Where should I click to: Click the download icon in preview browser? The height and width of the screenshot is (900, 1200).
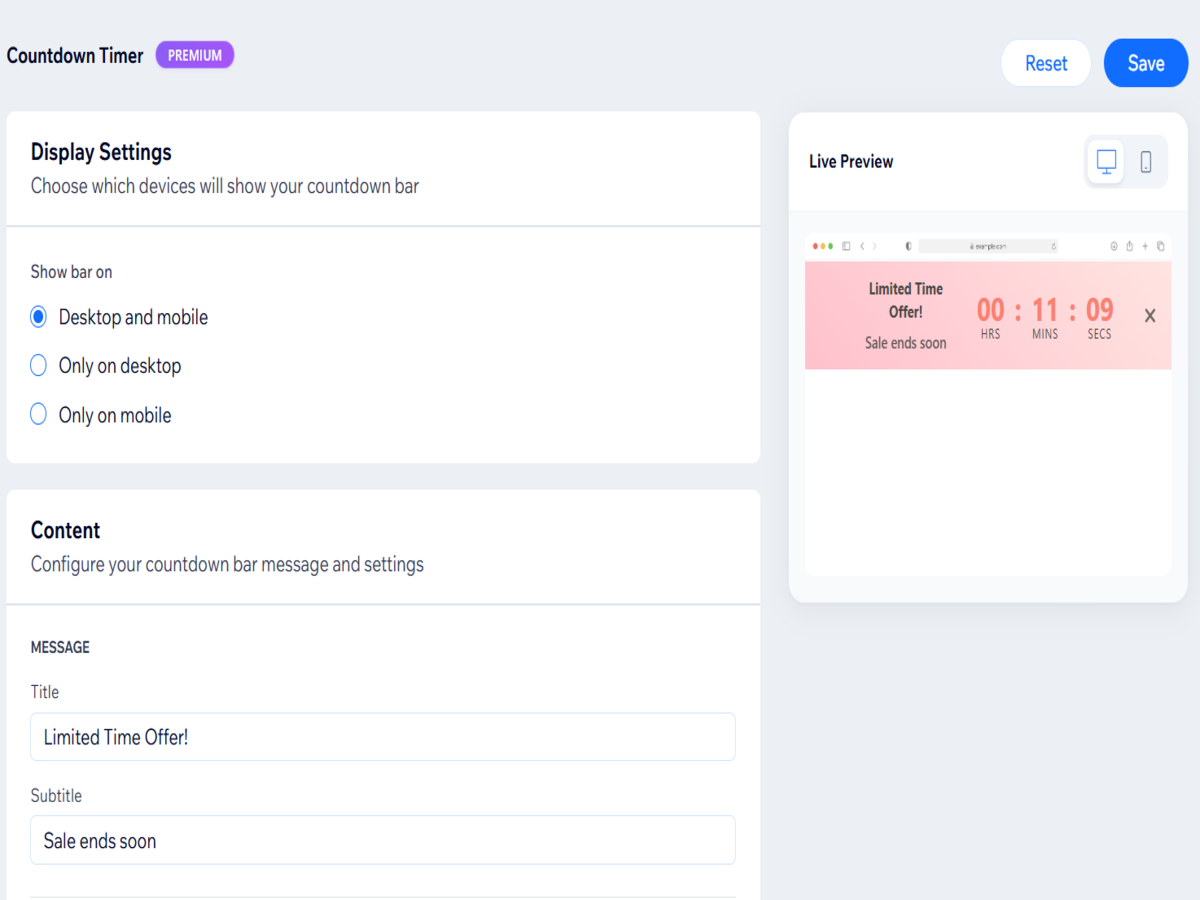1114,246
